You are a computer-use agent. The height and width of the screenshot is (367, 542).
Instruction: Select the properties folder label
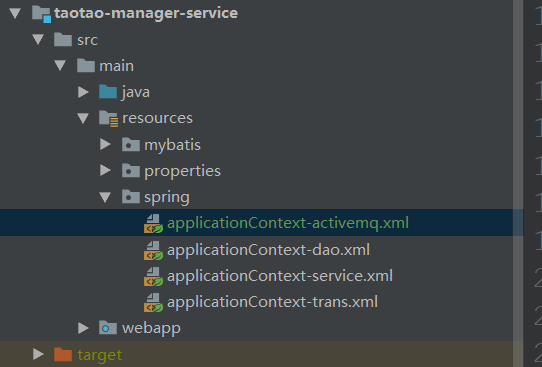pyautogui.click(x=182, y=171)
